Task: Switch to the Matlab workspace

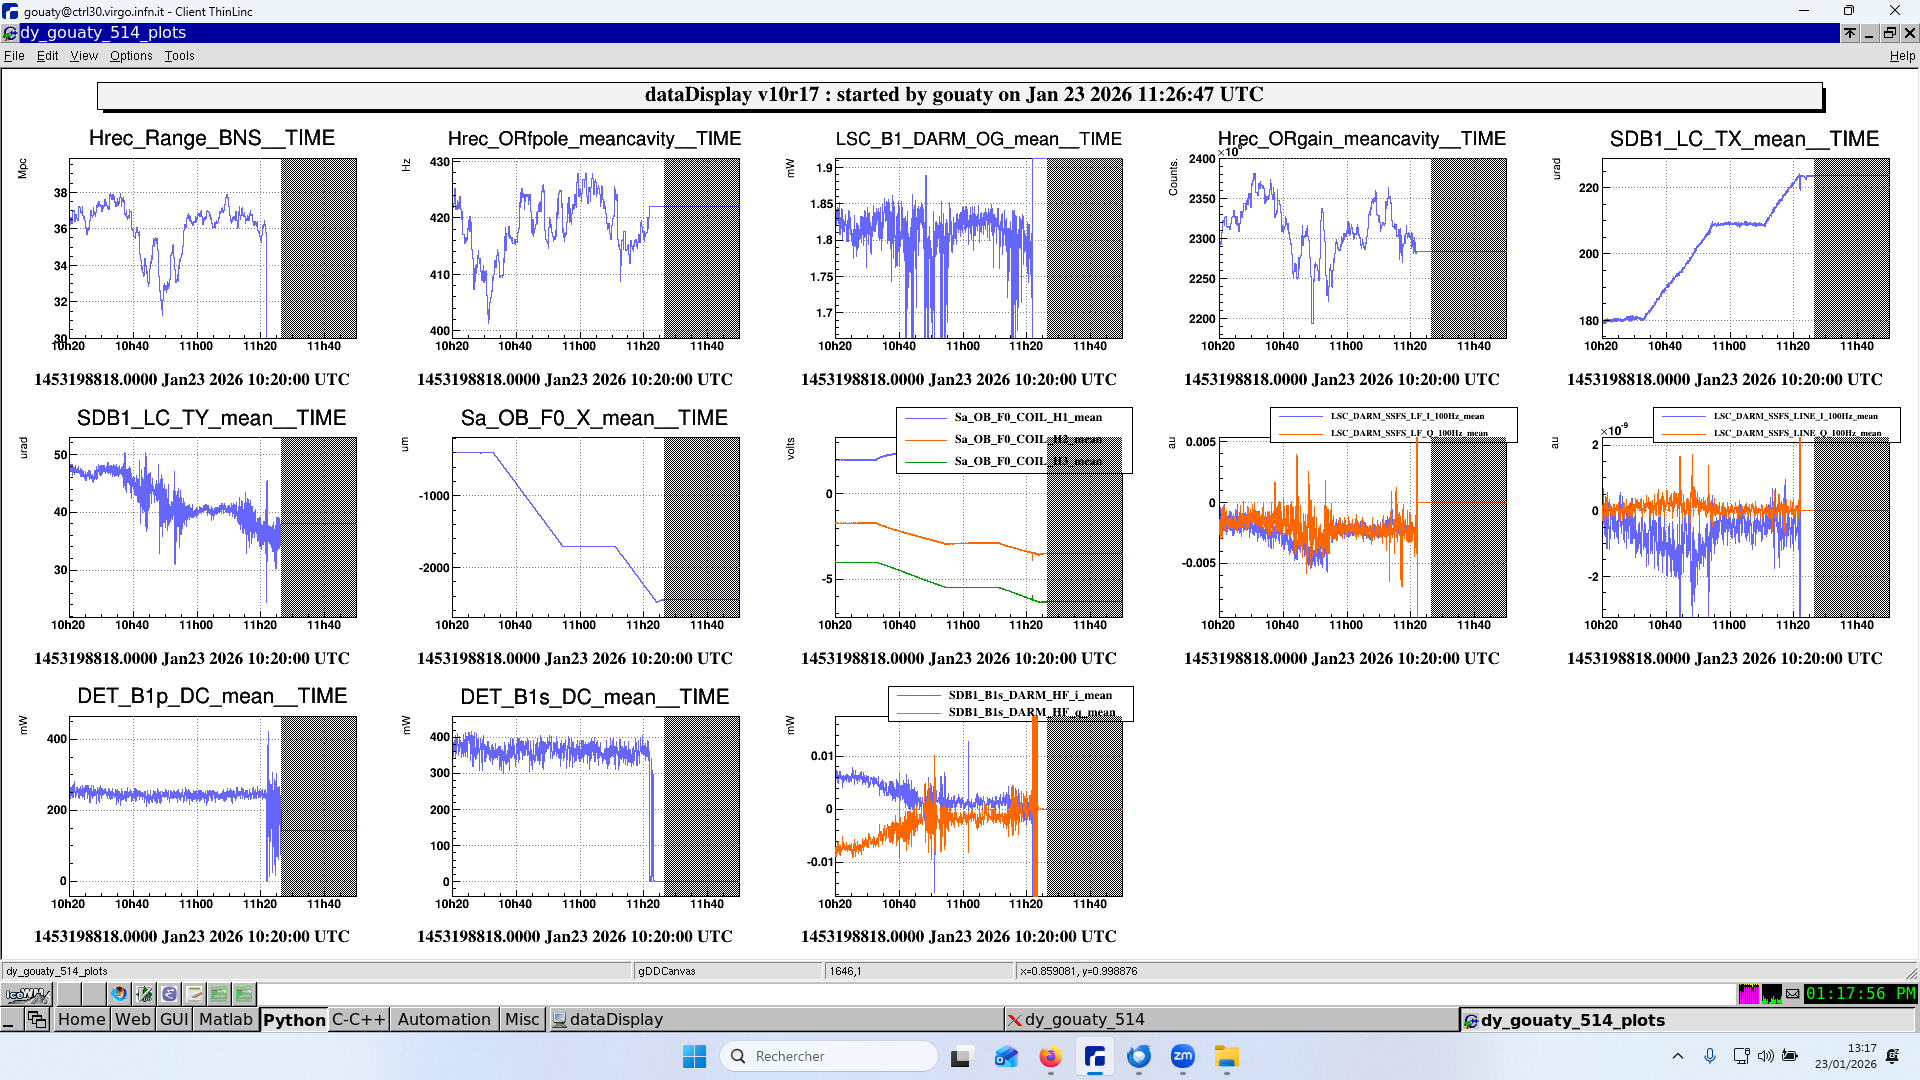Action: pyautogui.click(x=226, y=1020)
